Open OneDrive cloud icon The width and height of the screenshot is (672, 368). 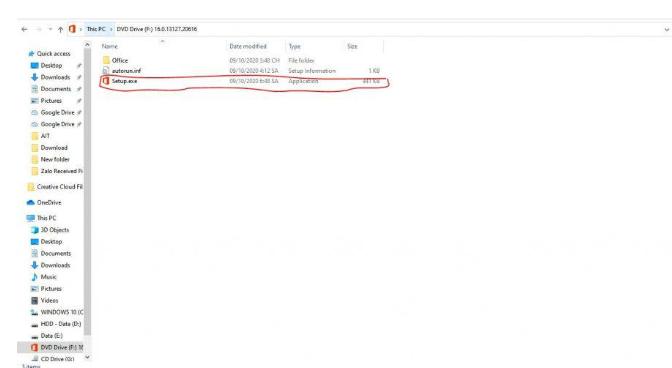pyautogui.click(x=31, y=202)
